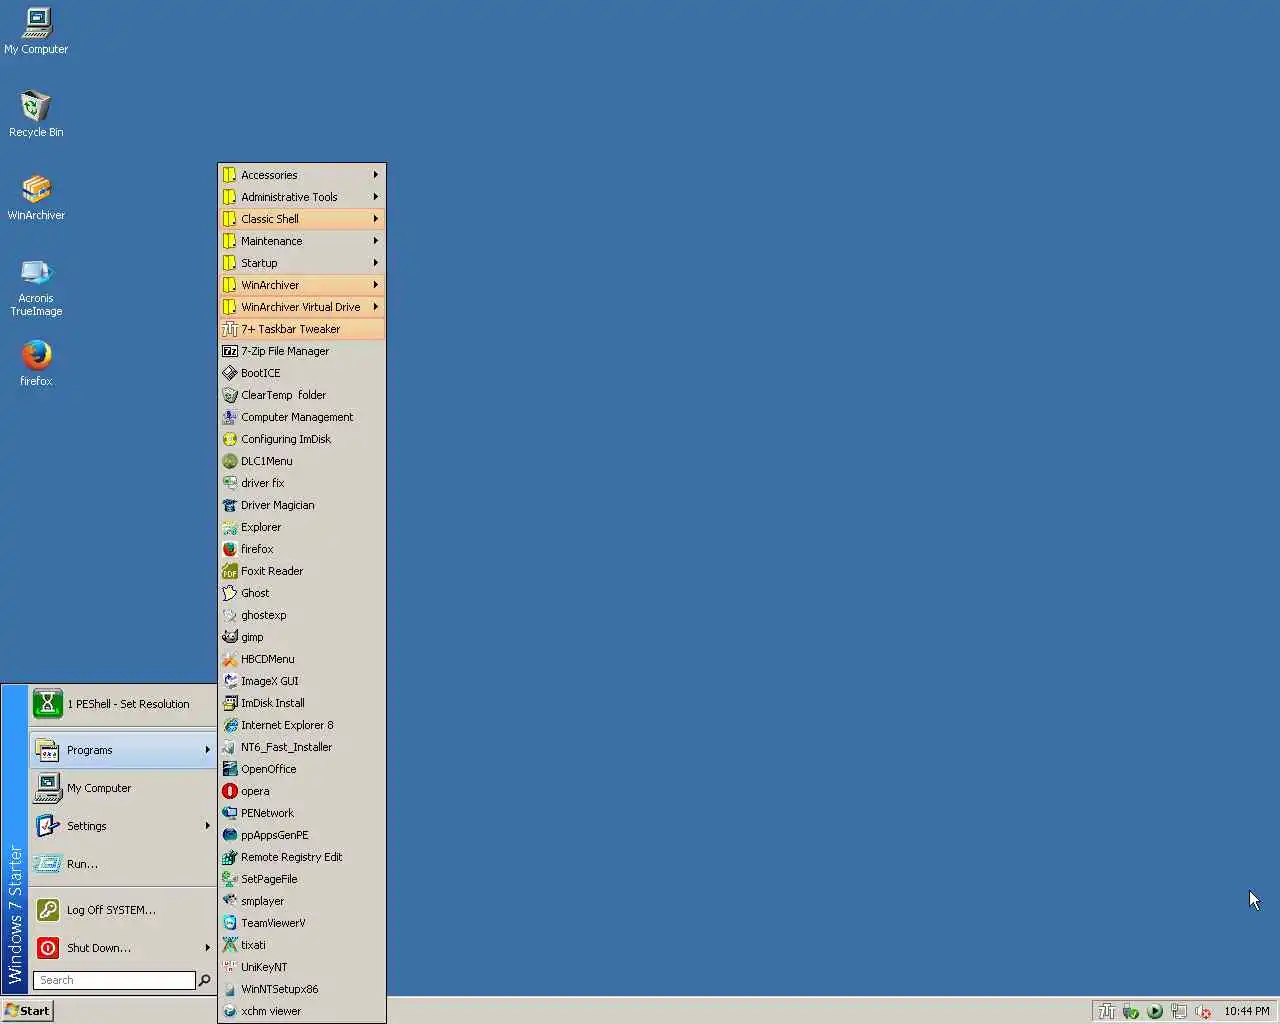
Task: Click the green play tray icon
Action: pos(1155,1011)
